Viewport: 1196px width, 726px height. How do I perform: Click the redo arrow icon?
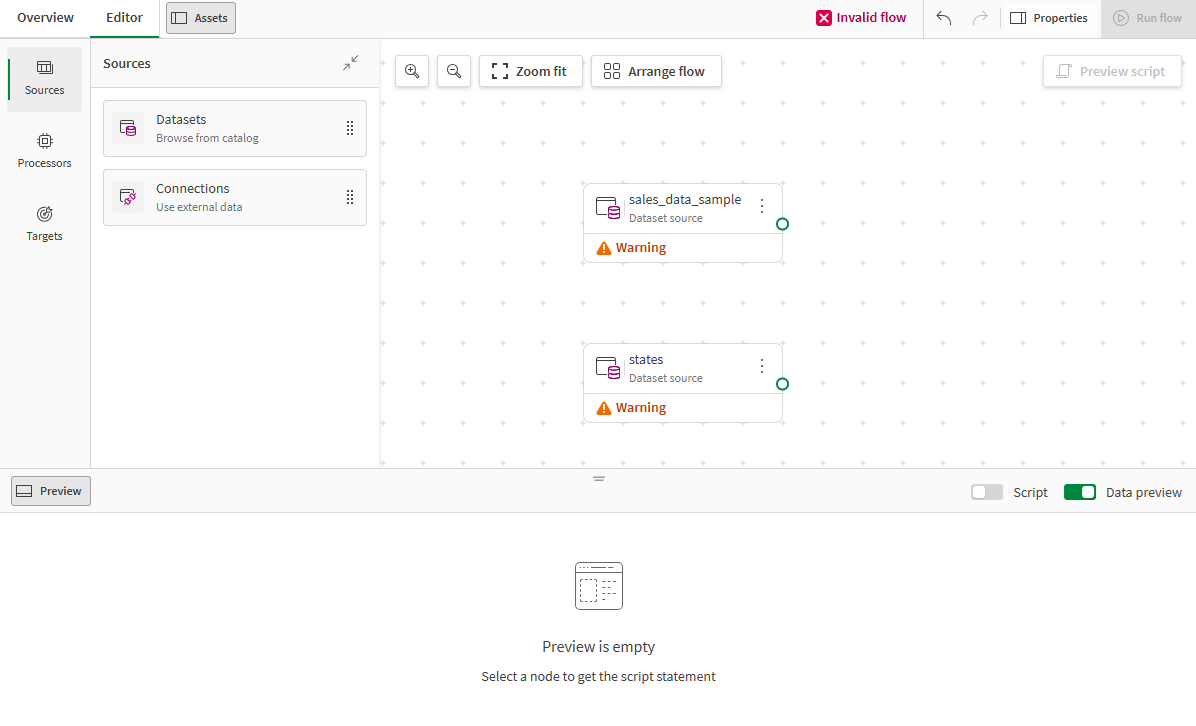(980, 18)
